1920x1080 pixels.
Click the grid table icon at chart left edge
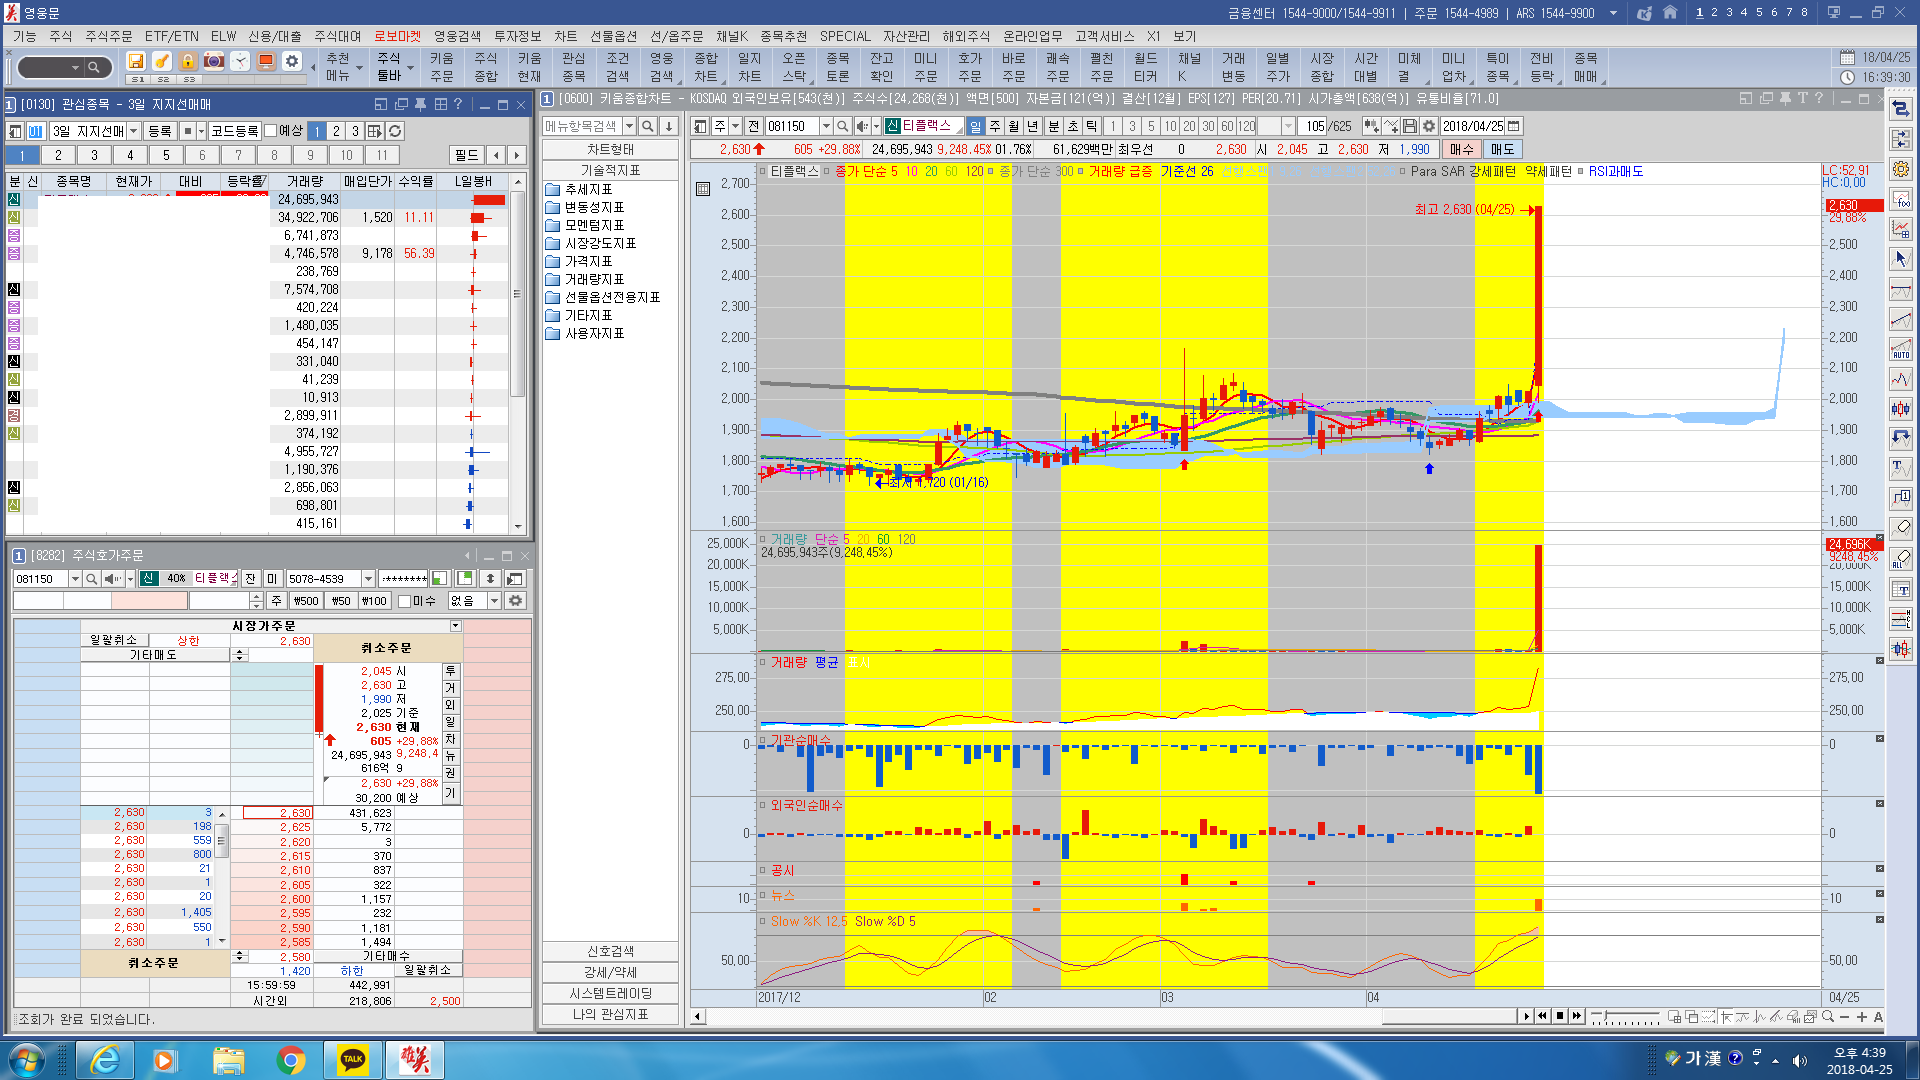click(703, 188)
